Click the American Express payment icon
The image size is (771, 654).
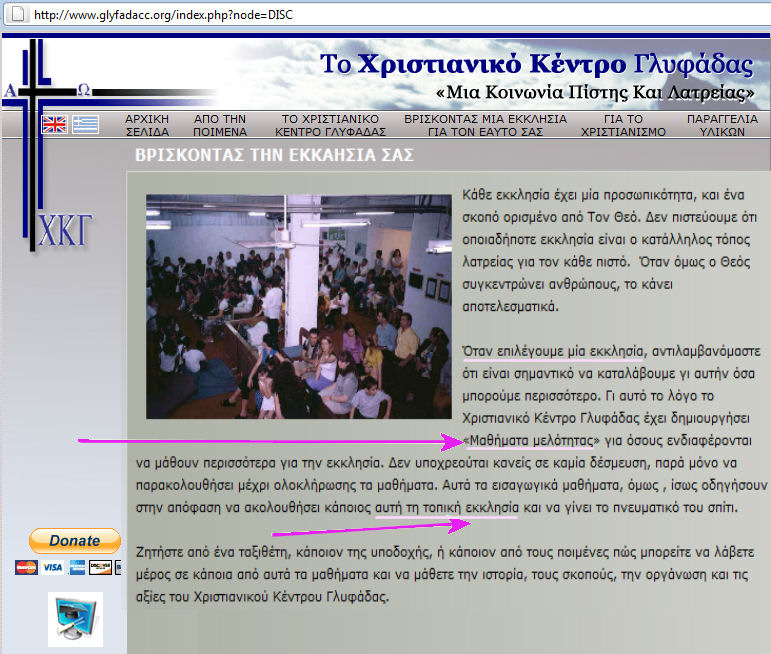pos(76,567)
